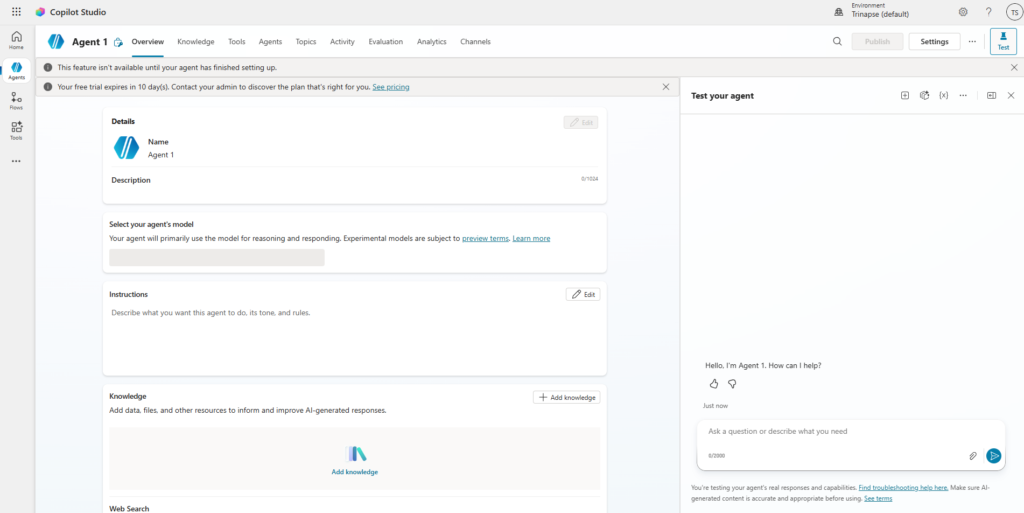This screenshot has width=1024, height=513.
Task: Open the See pricing link
Action: [x=390, y=87]
